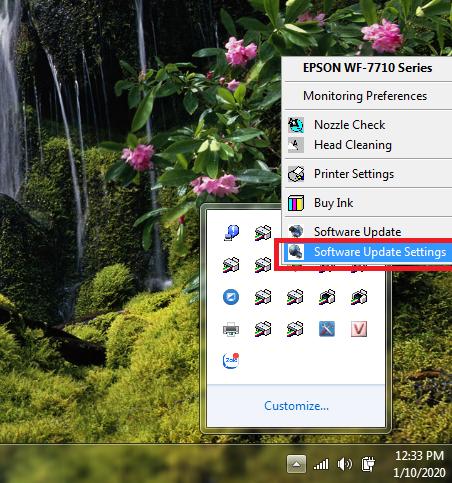Screen dimensions: 452x483
Task: Open the blue circular monitor tray icon
Action: [x=231, y=297]
